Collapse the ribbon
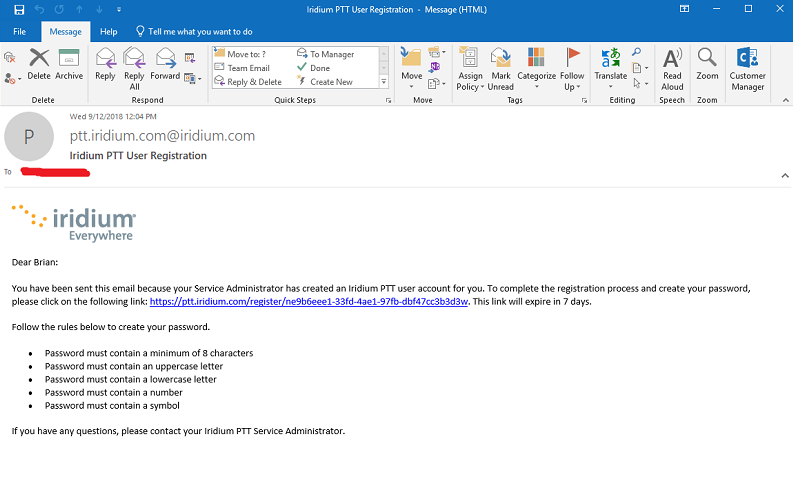 [785, 100]
